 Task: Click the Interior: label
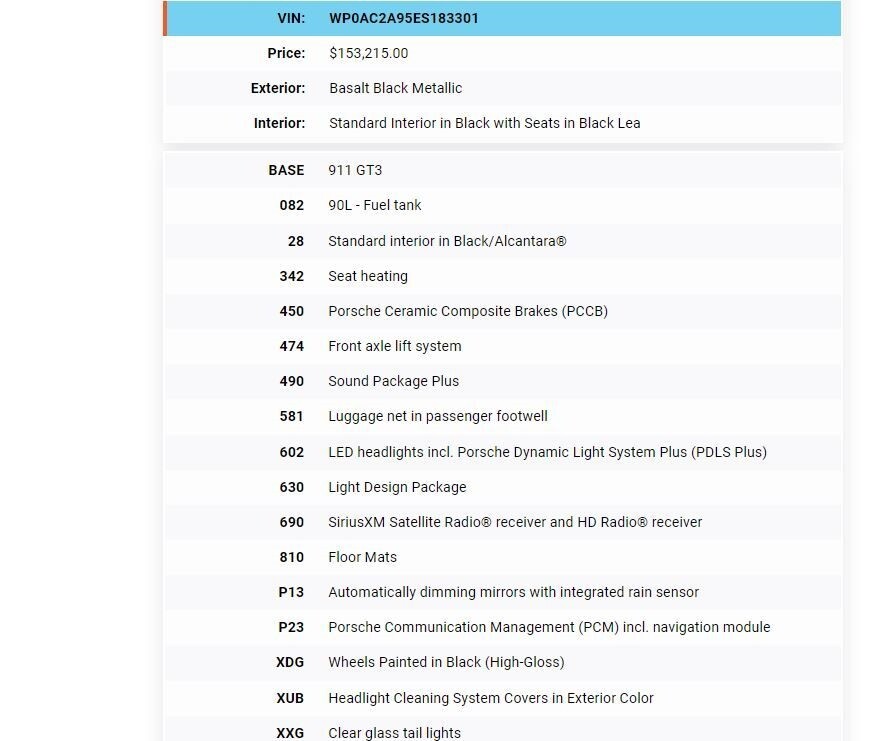pos(279,123)
